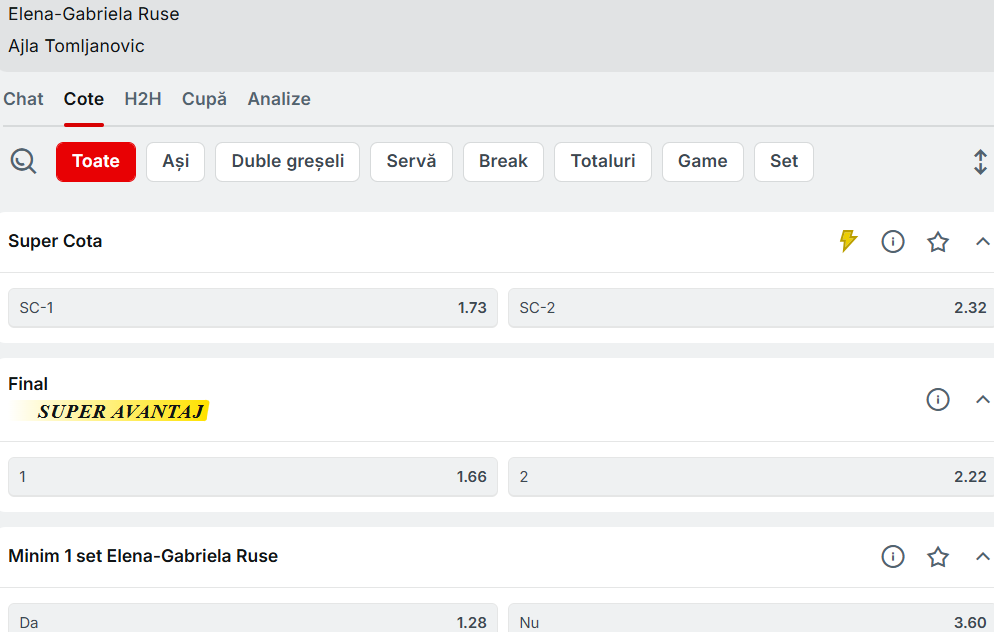Star the Minim 1 set Ruse market
This screenshot has width=994, height=632.
coord(938,556)
